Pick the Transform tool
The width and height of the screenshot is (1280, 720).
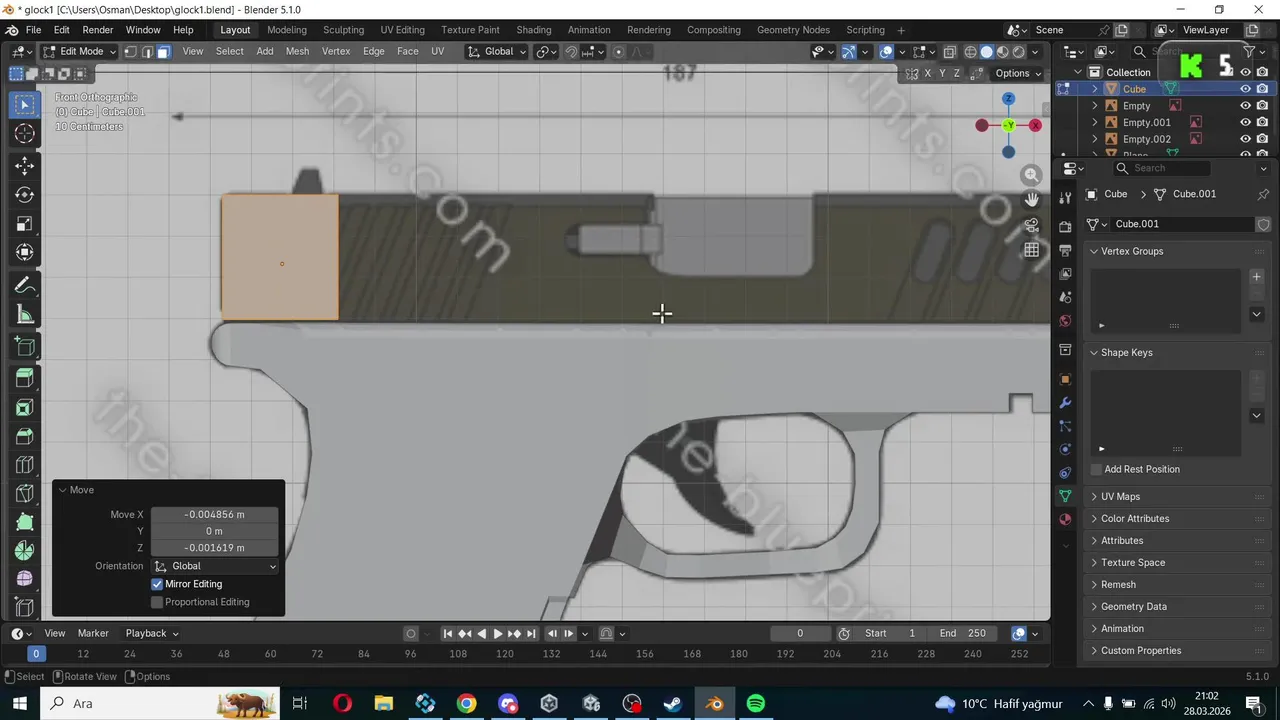(25, 253)
